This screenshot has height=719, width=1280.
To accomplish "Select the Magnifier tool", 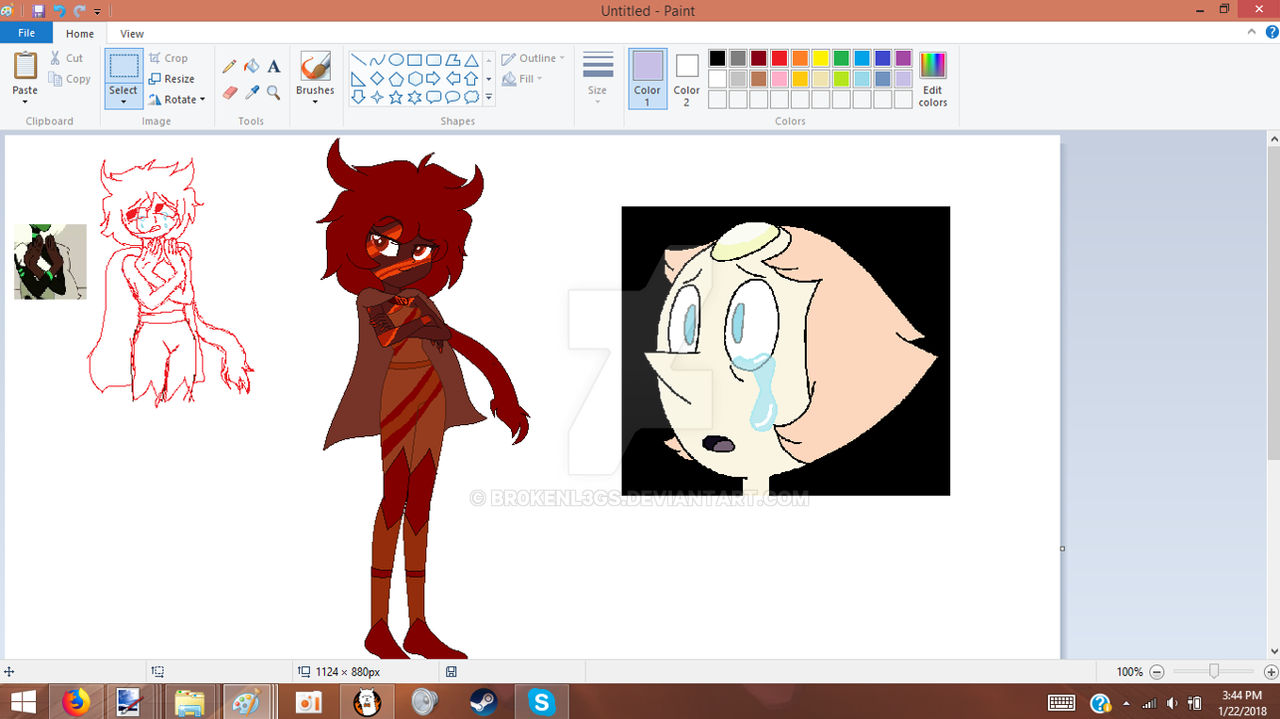I will click(x=274, y=91).
